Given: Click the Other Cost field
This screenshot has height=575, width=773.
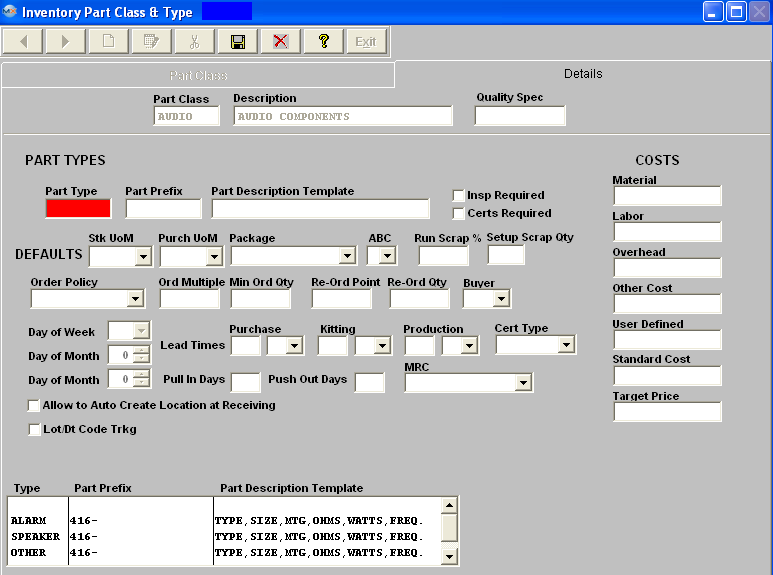Looking at the screenshot, I should [x=668, y=304].
